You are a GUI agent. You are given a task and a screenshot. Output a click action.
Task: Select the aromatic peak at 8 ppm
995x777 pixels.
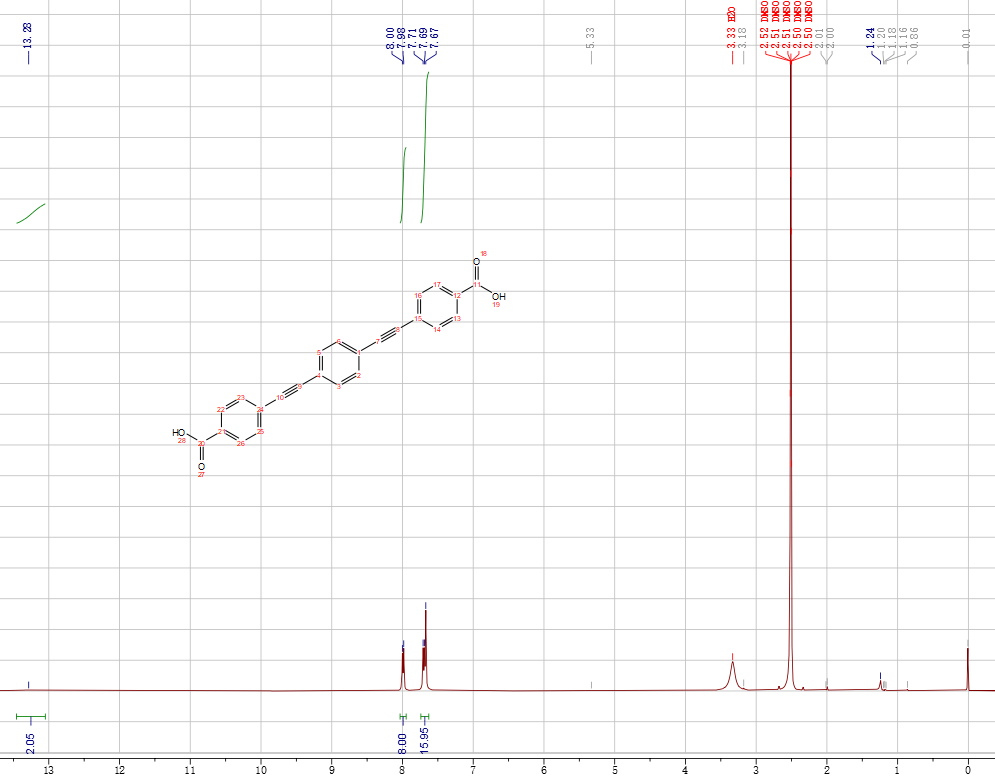coord(403,665)
